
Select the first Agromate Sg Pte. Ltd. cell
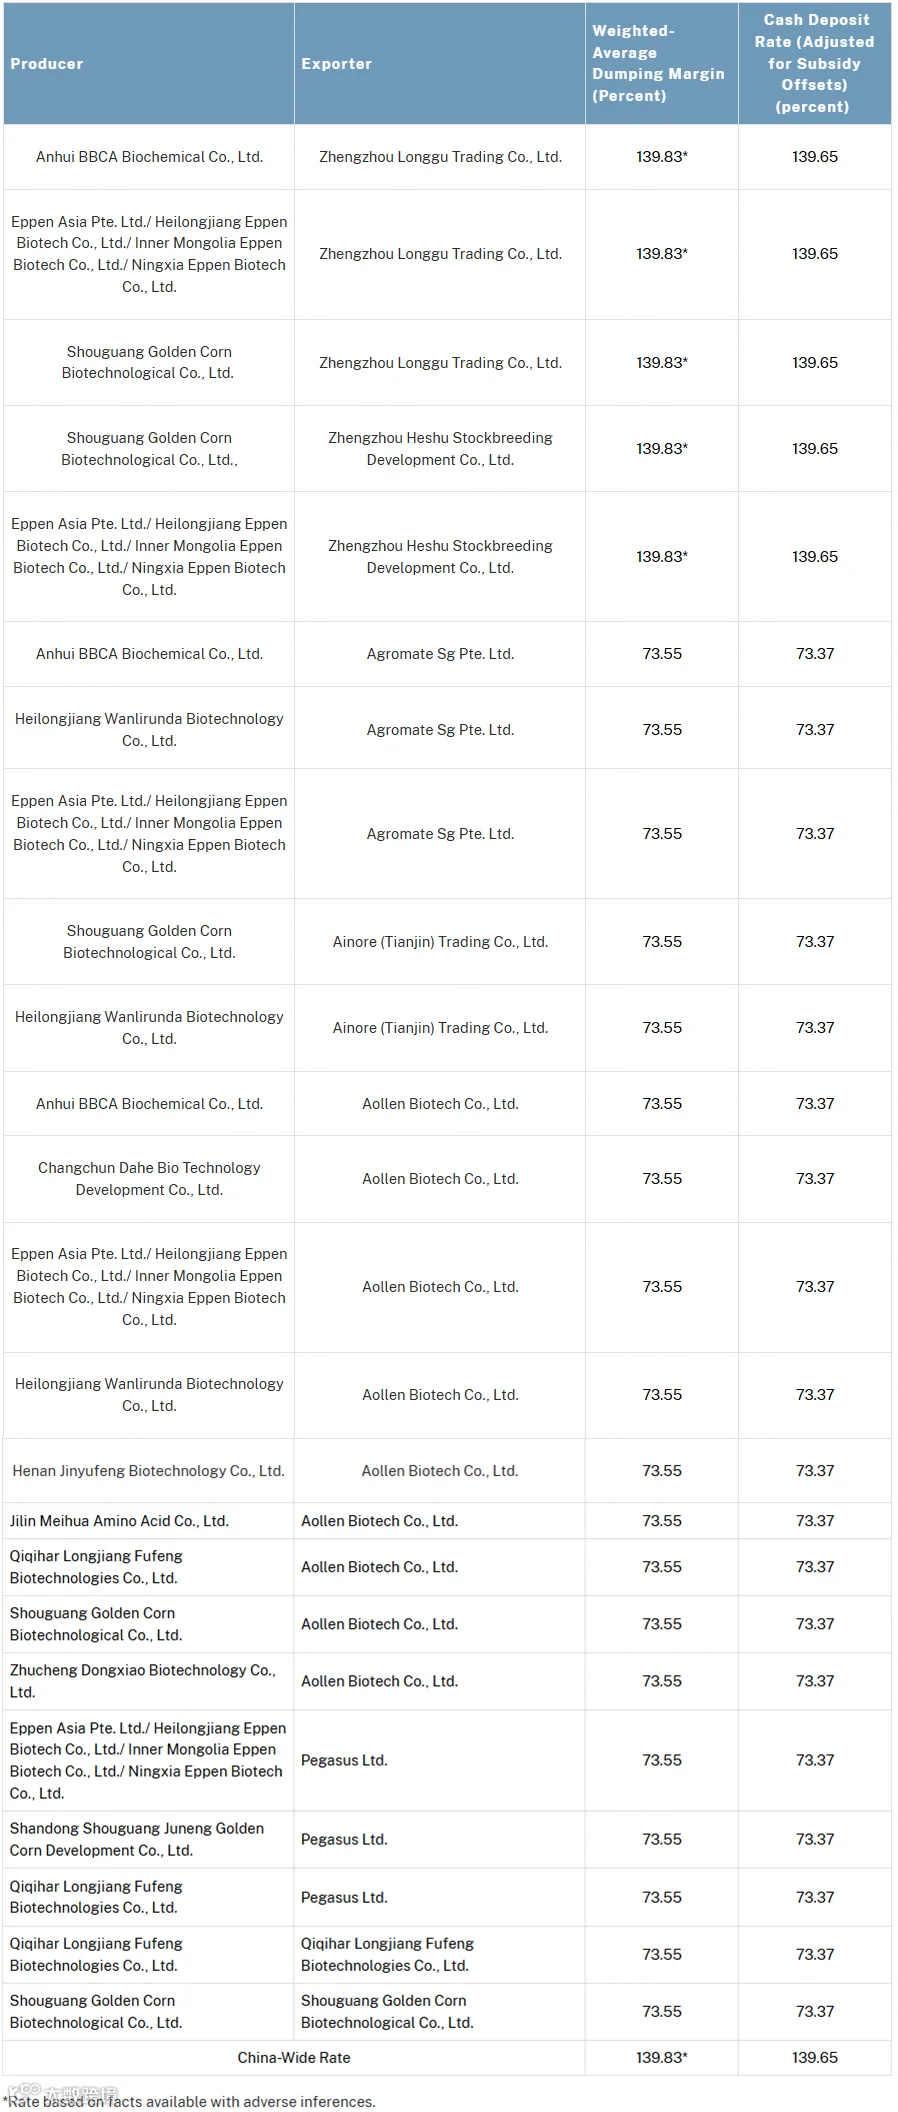pos(440,654)
